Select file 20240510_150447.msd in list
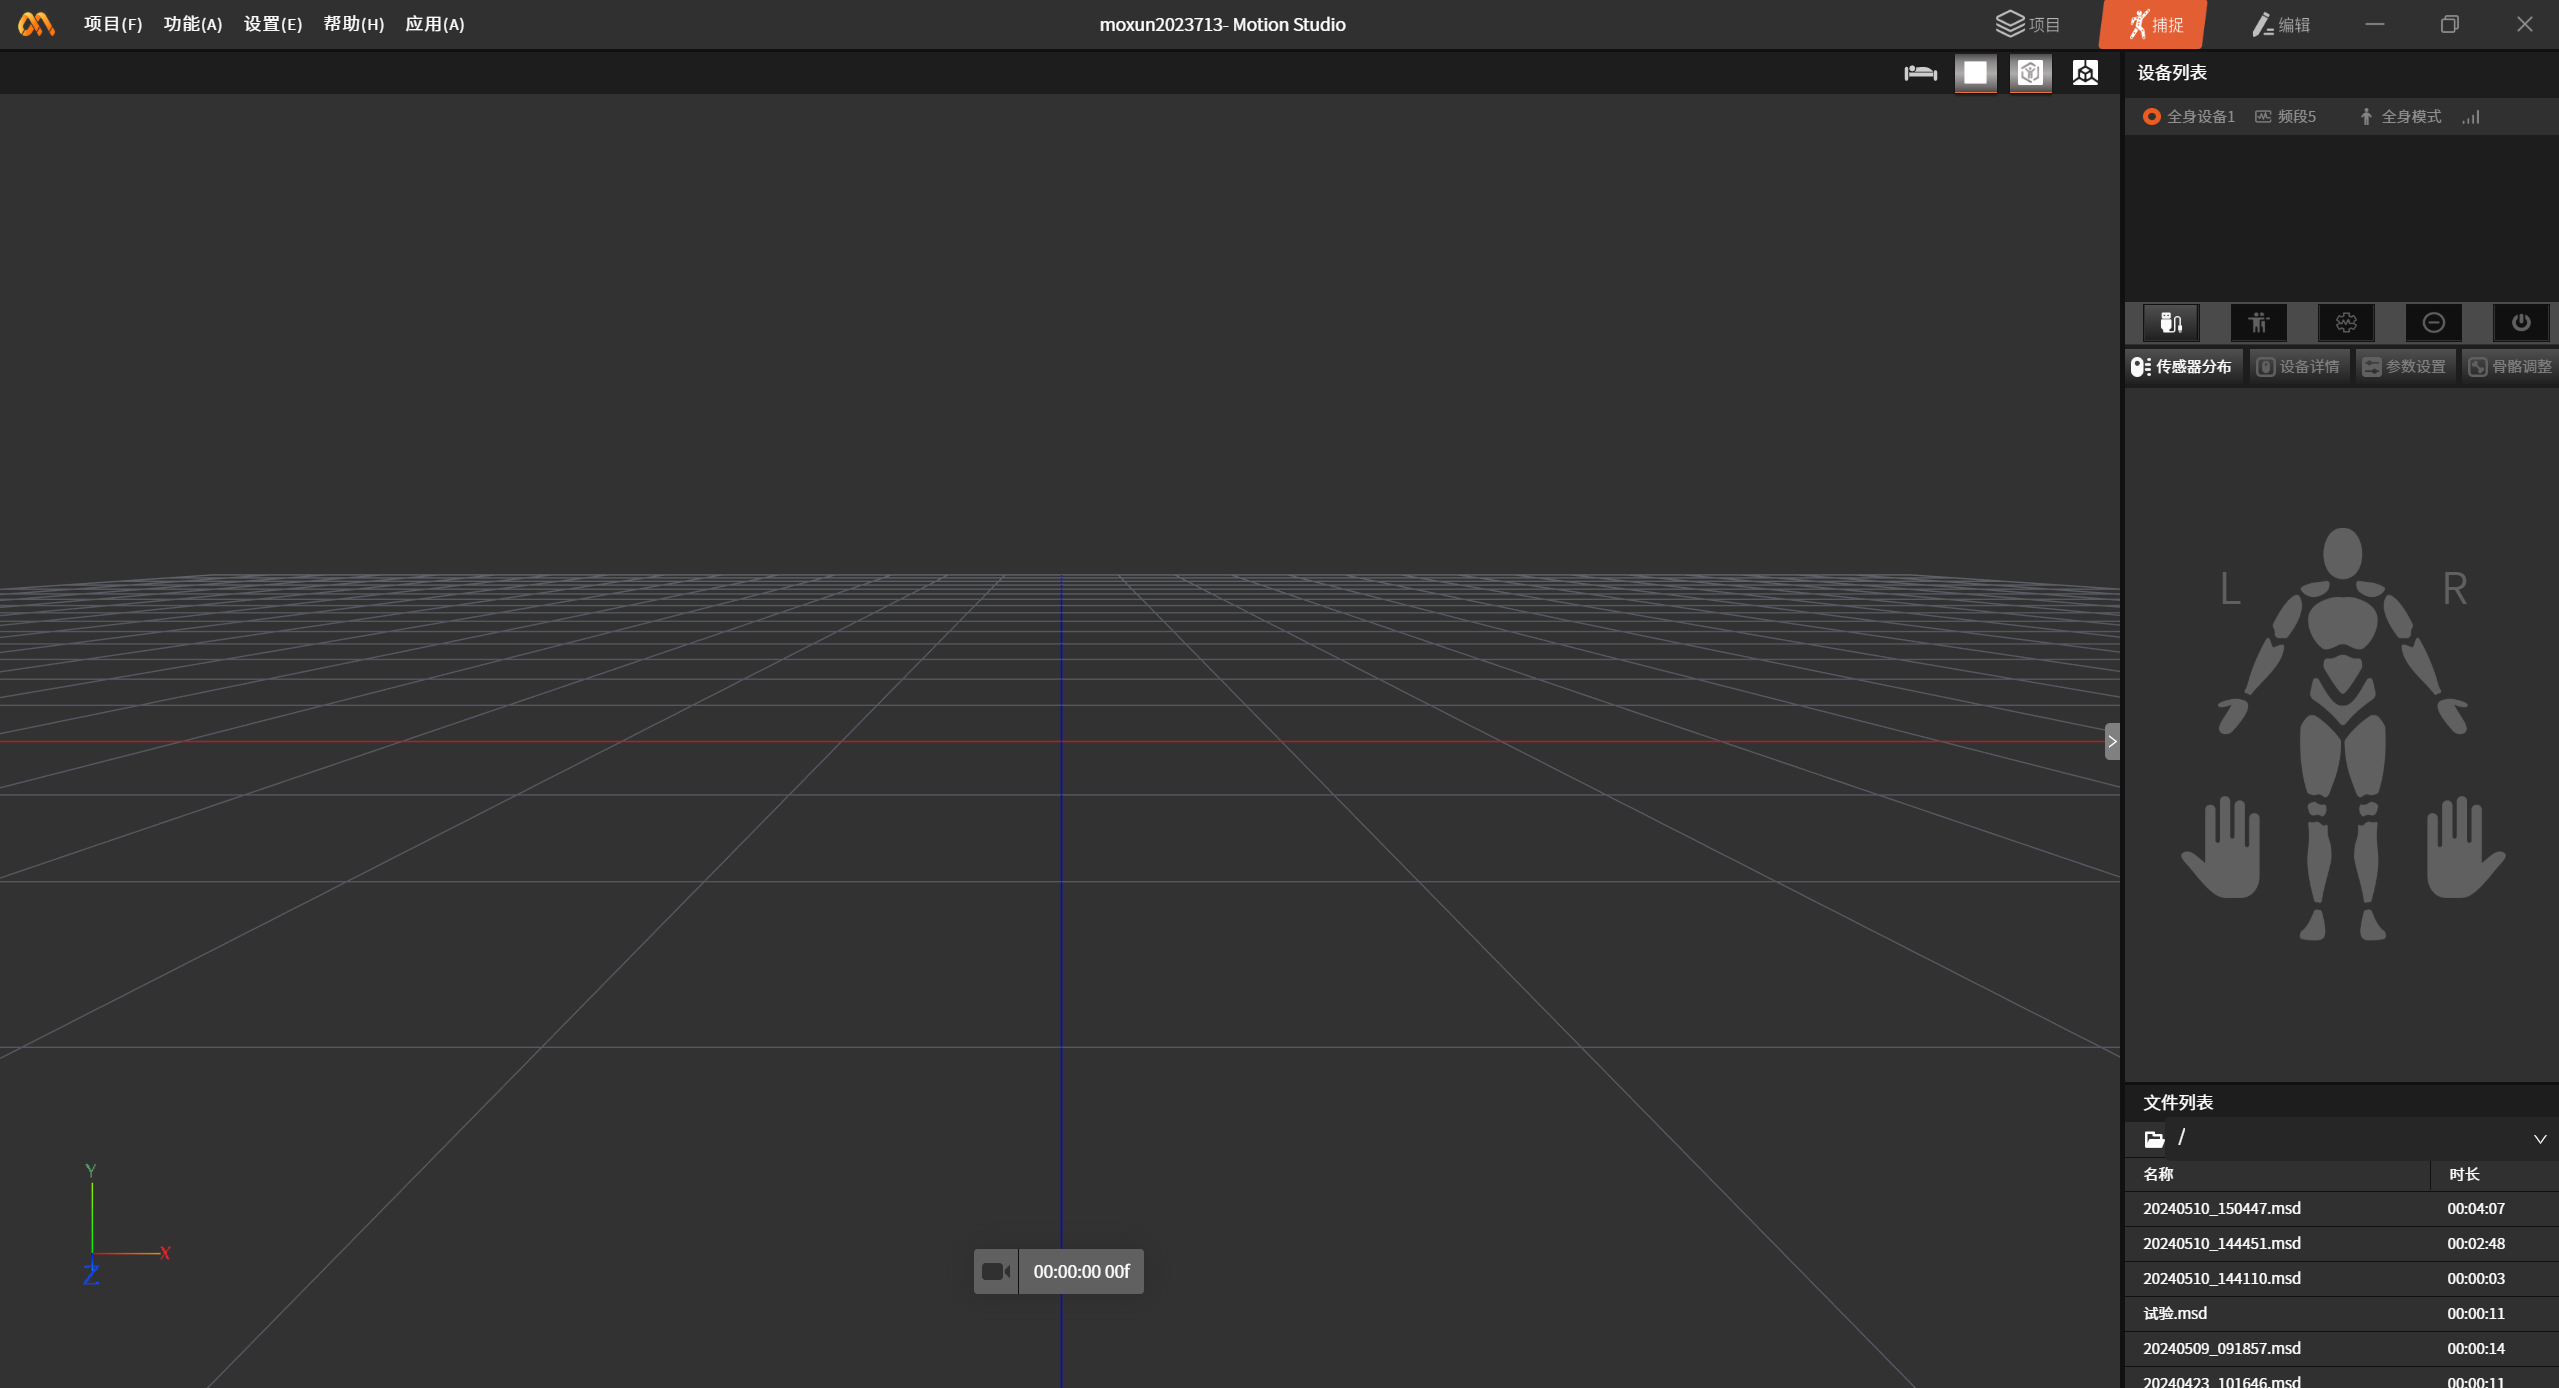 [2221, 1208]
